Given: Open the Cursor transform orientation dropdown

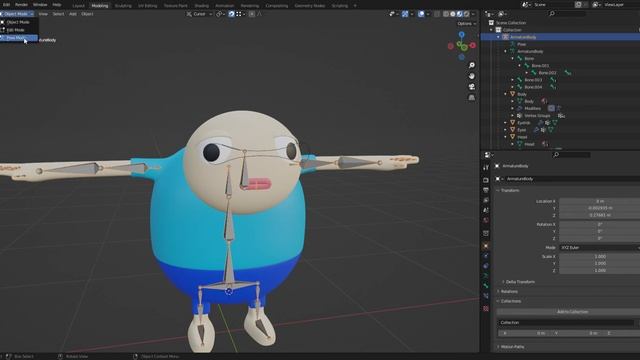Looking at the screenshot, I should [199, 14].
